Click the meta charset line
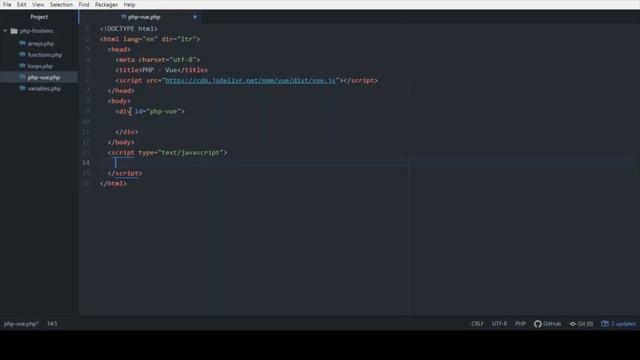640x360 pixels. pyautogui.click(x=158, y=60)
